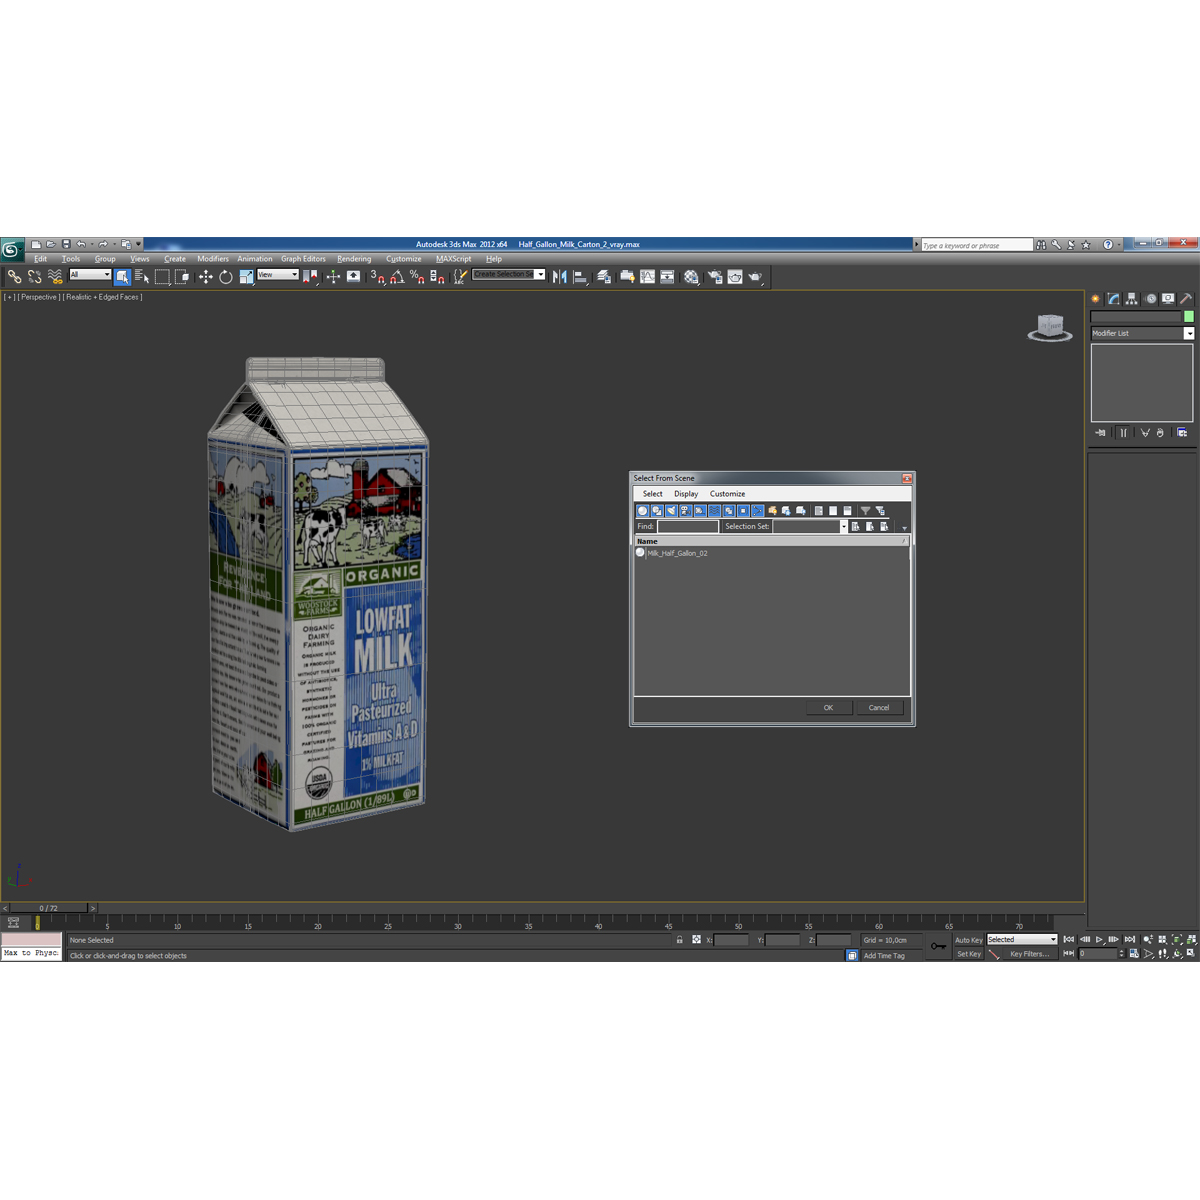The height and width of the screenshot is (1200, 1200).
Task: Toggle Display Bone Objects filter in dialog
Action: tap(758, 510)
